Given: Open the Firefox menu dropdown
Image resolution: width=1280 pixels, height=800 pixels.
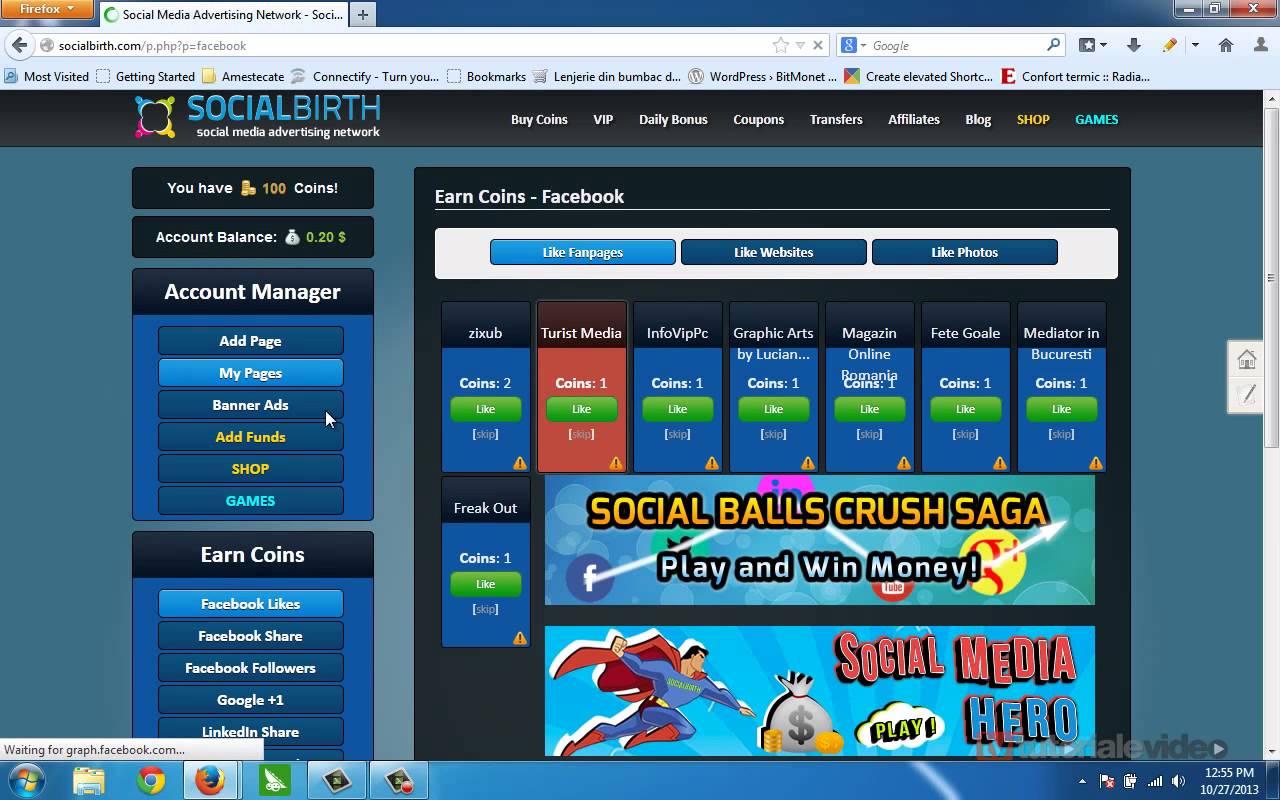Looking at the screenshot, I should [x=46, y=9].
